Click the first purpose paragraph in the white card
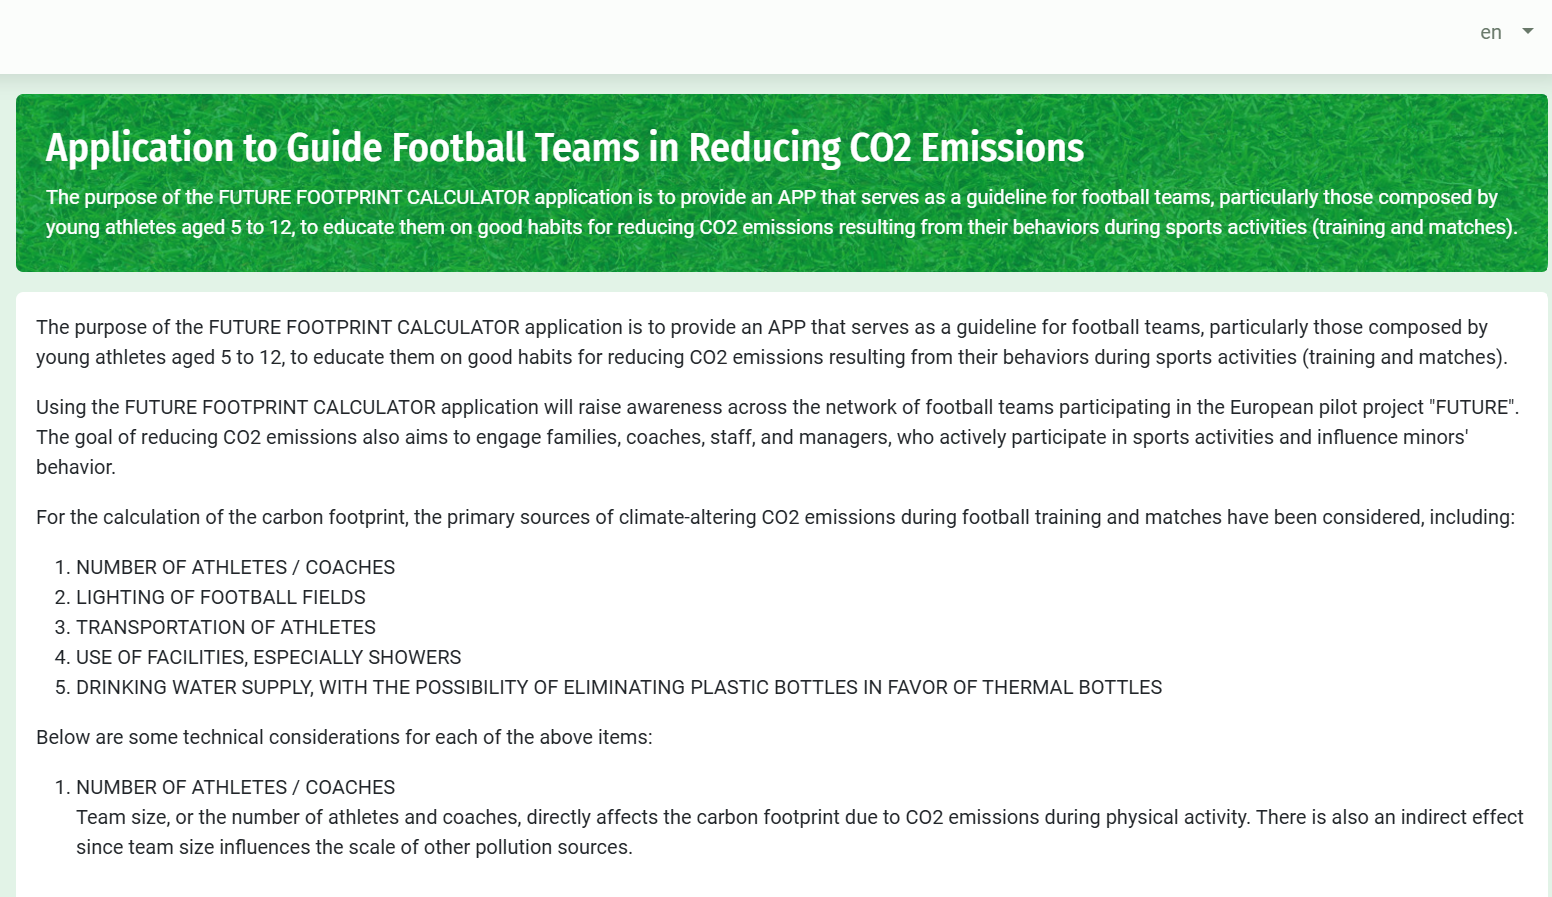Viewport: 1552px width, 897px height. pyautogui.click(x=770, y=342)
